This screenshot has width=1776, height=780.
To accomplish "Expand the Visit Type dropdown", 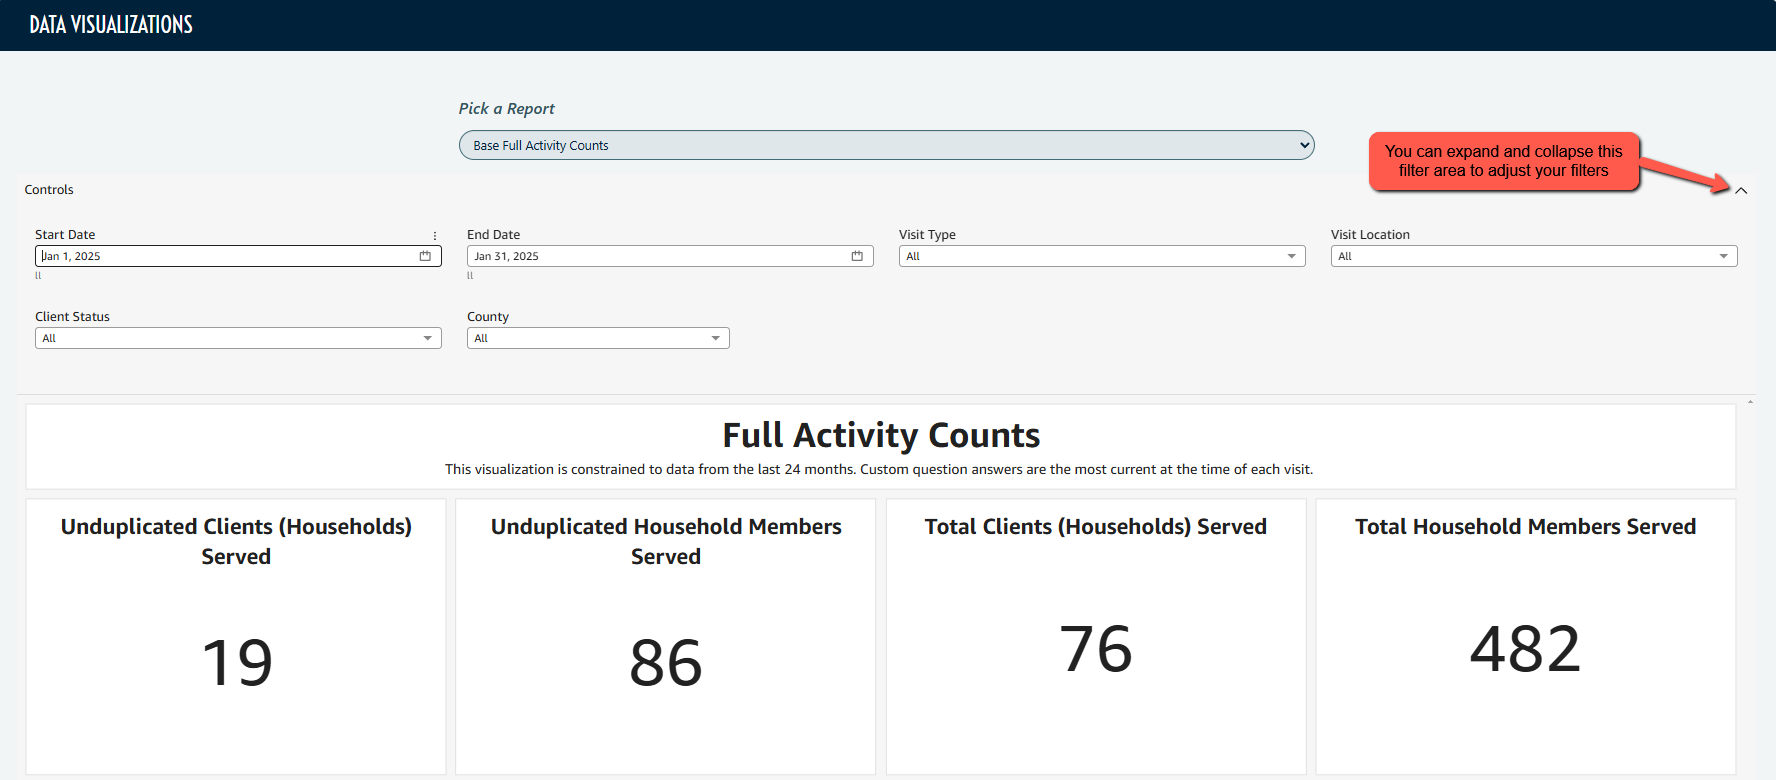I will [1102, 256].
